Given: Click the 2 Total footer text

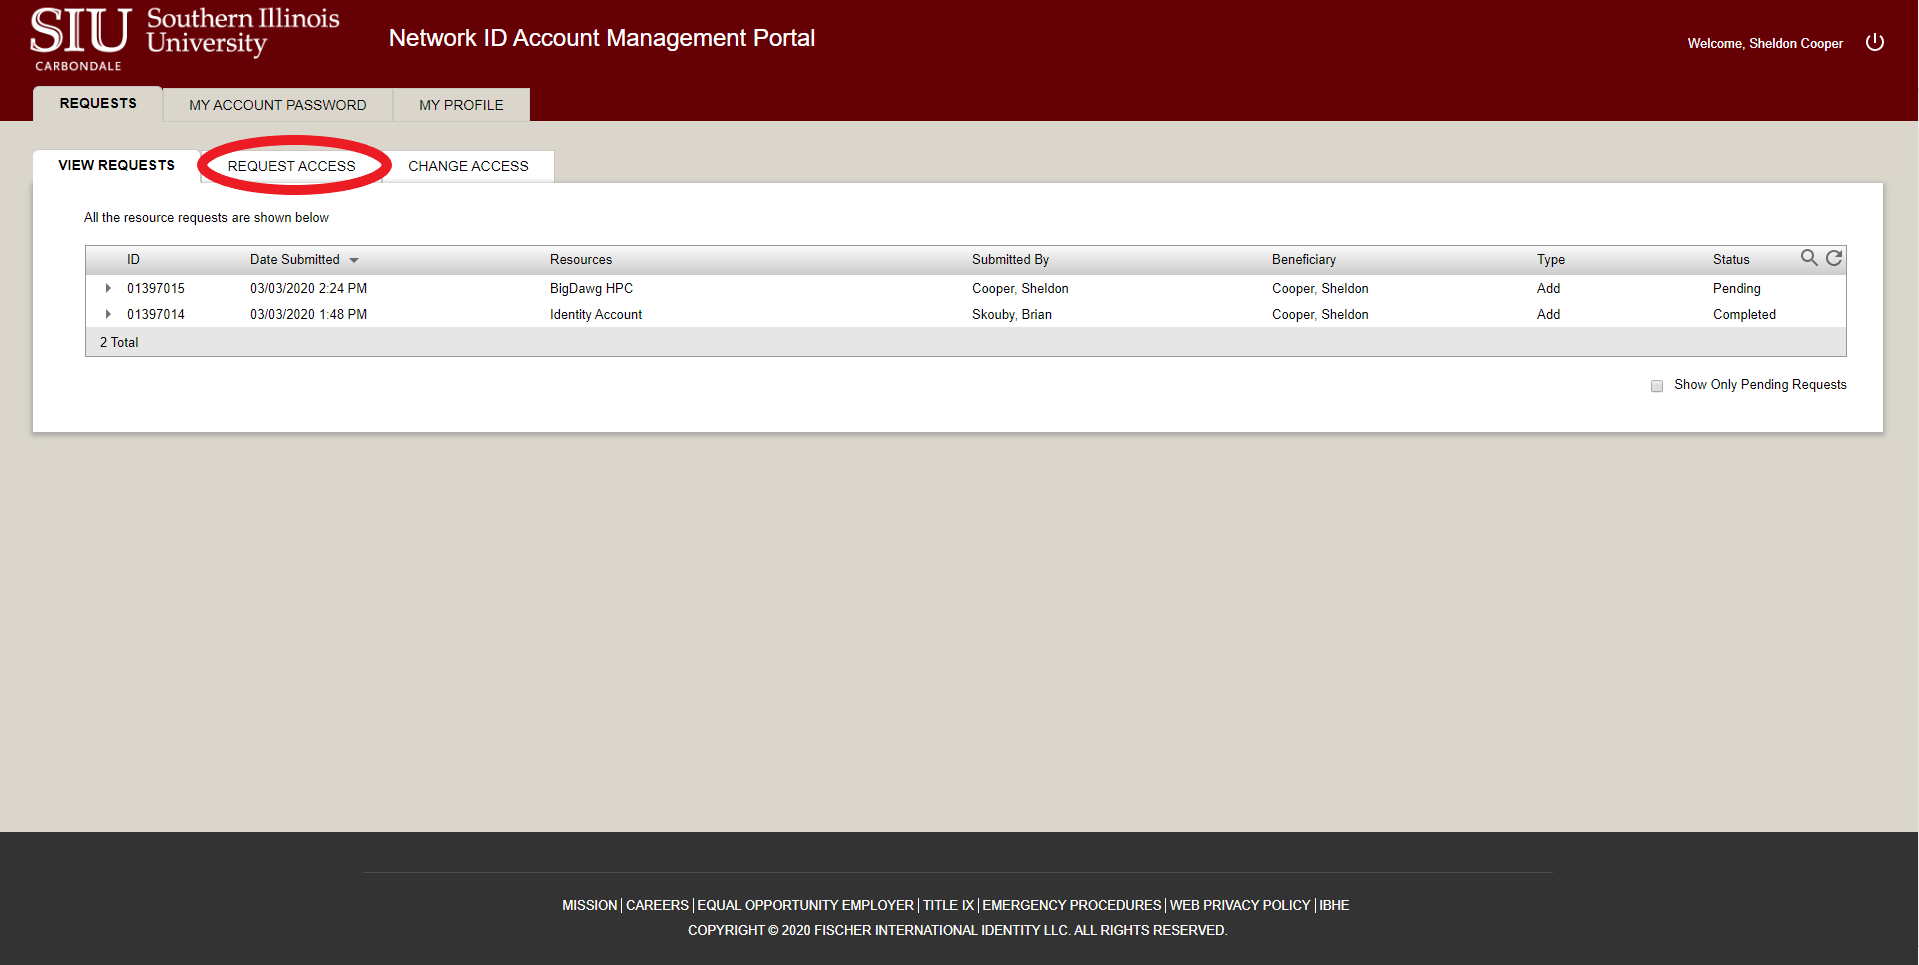Looking at the screenshot, I should pos(119,342).
